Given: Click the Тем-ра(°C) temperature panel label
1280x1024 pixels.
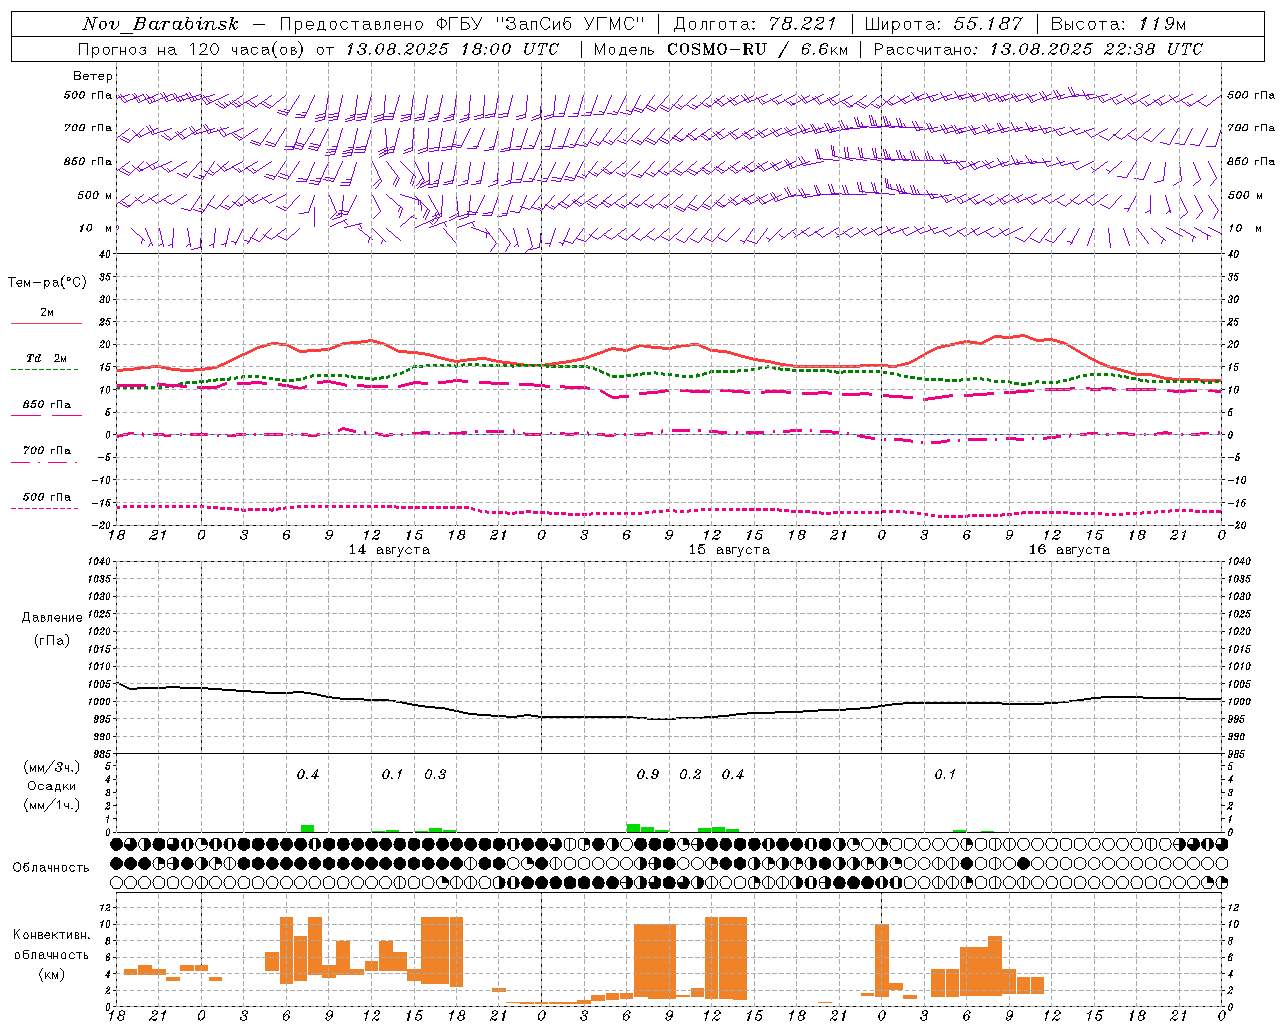Looking at the screenshot, I should [47, 283].
